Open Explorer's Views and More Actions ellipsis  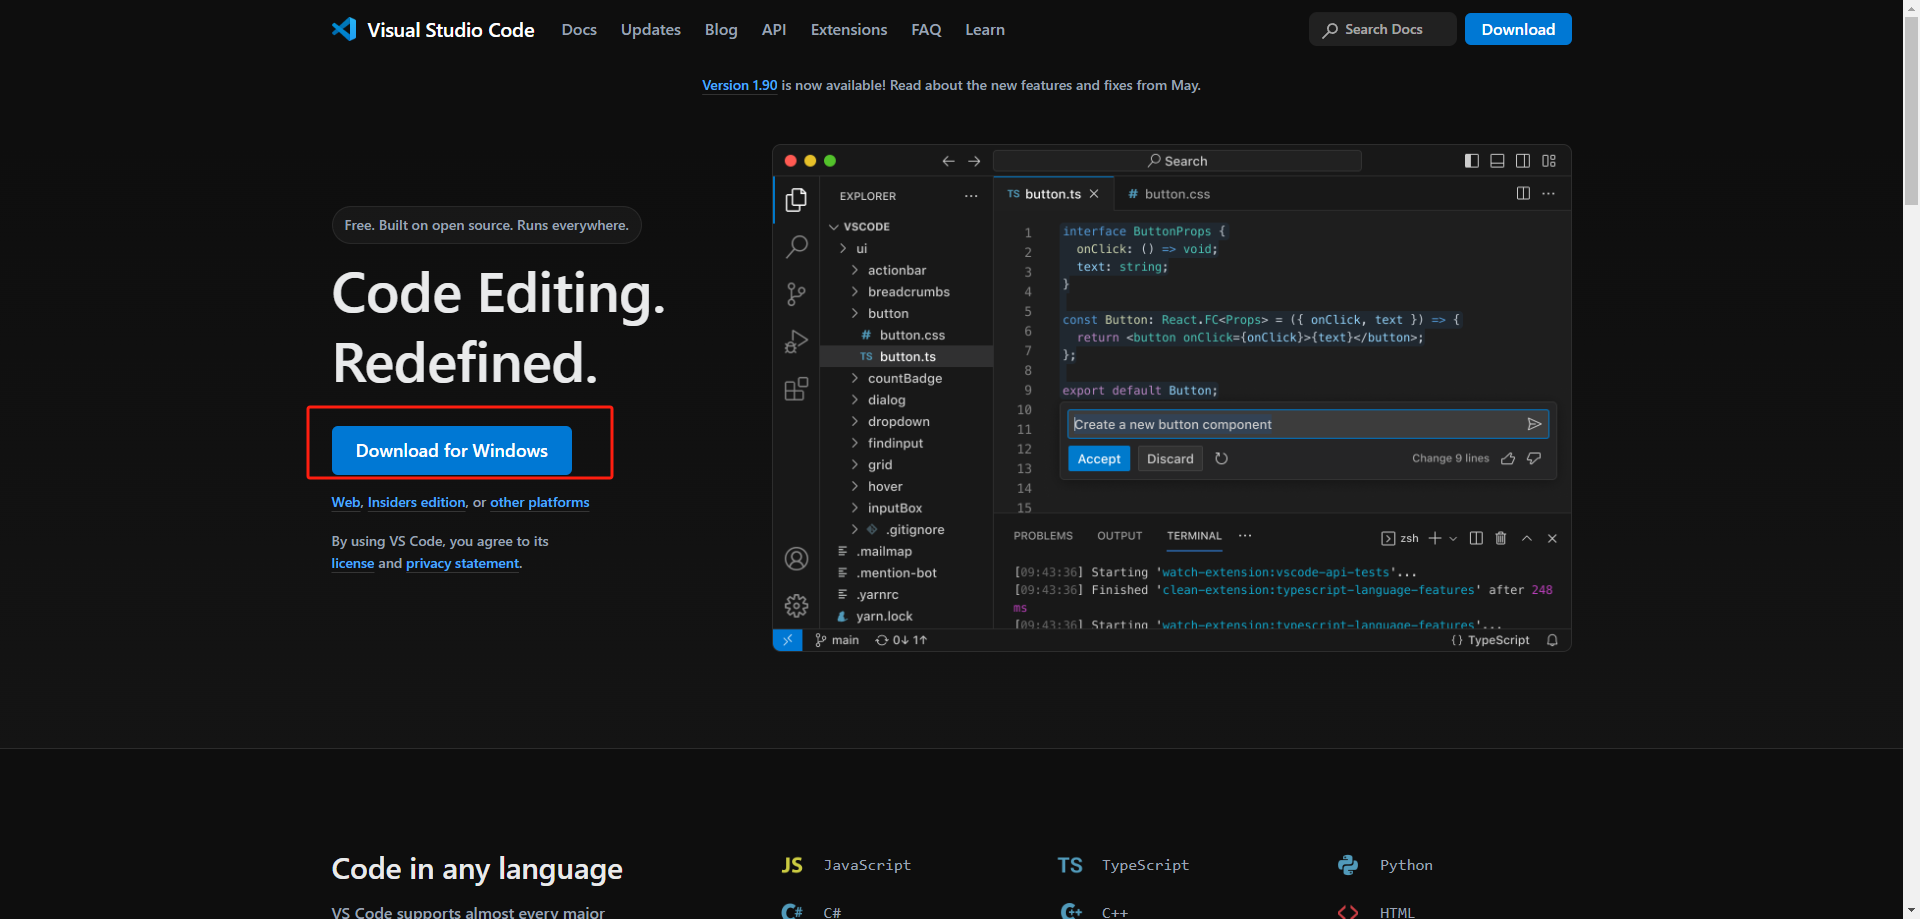point(971,196)
